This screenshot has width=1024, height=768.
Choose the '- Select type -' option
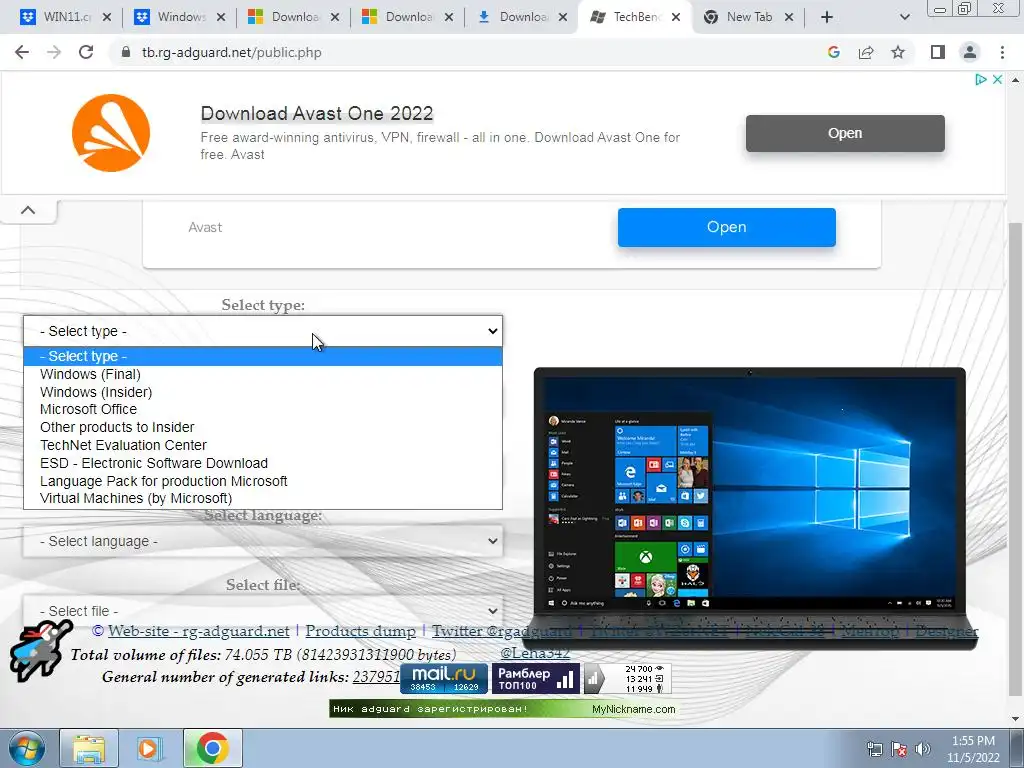263,356
